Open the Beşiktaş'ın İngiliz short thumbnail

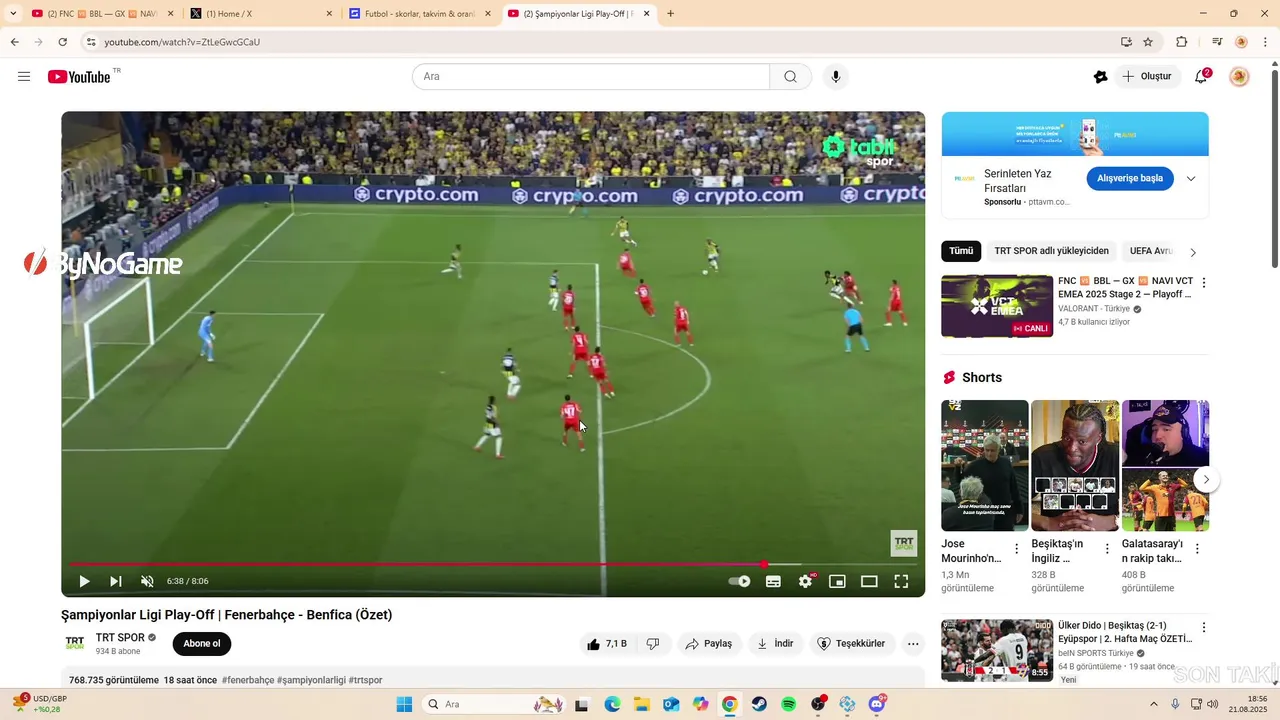click(1075, 466)
